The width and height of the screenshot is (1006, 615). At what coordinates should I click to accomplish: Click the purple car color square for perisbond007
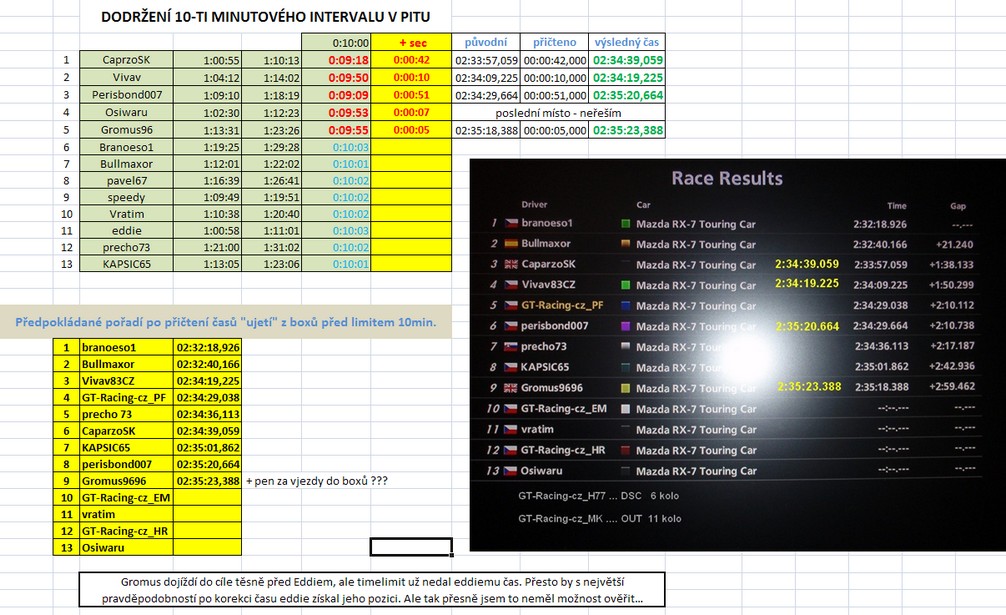626,326
